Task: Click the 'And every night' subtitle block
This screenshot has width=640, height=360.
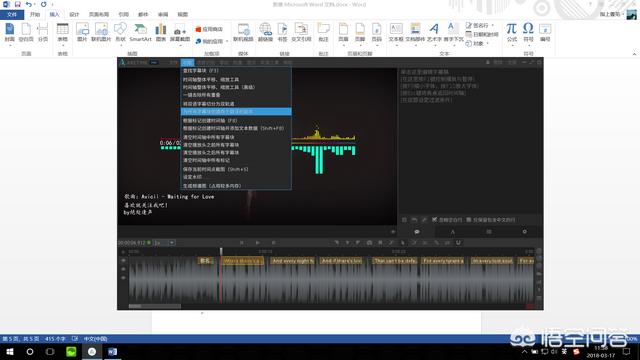Action: click(x=293, y=260)
